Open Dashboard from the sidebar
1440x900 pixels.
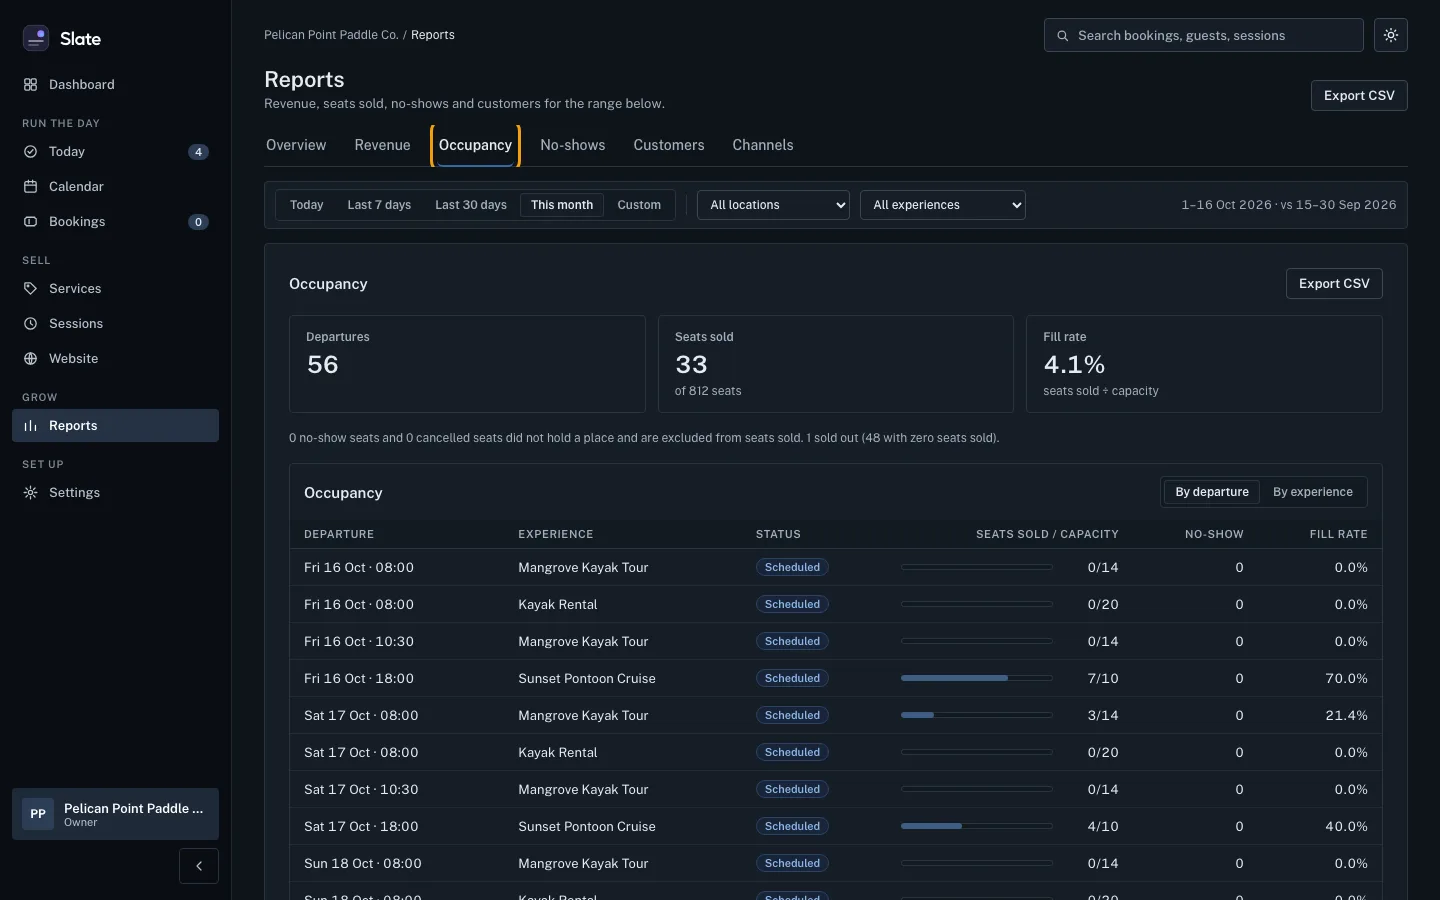pos(115,85)
